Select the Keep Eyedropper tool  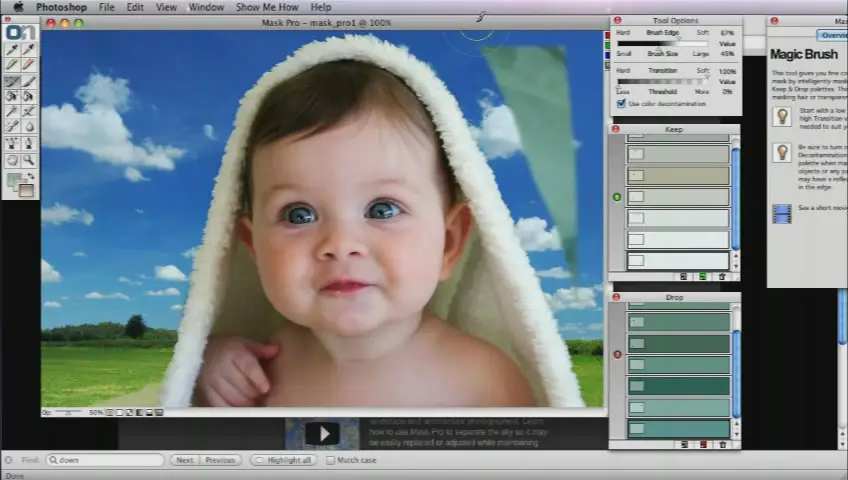[x=12, y=50]
